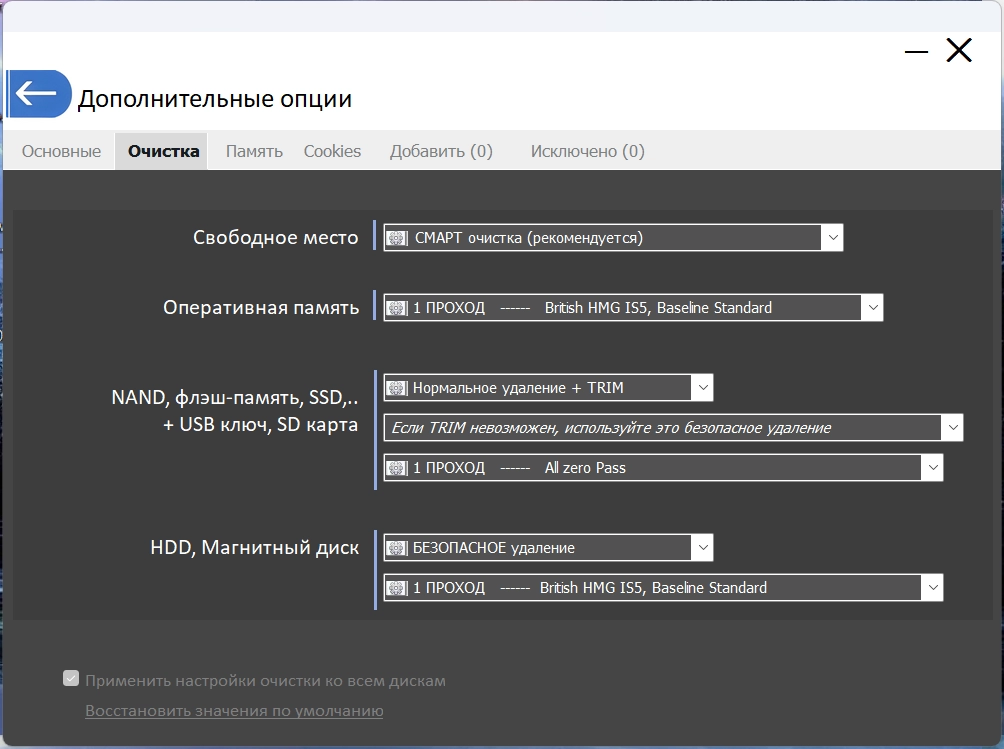Click Восстановить значения по умолчанию link
The height and width of the screenshot is (749, 1004).
pyautogui.click(x=234, y=711)
